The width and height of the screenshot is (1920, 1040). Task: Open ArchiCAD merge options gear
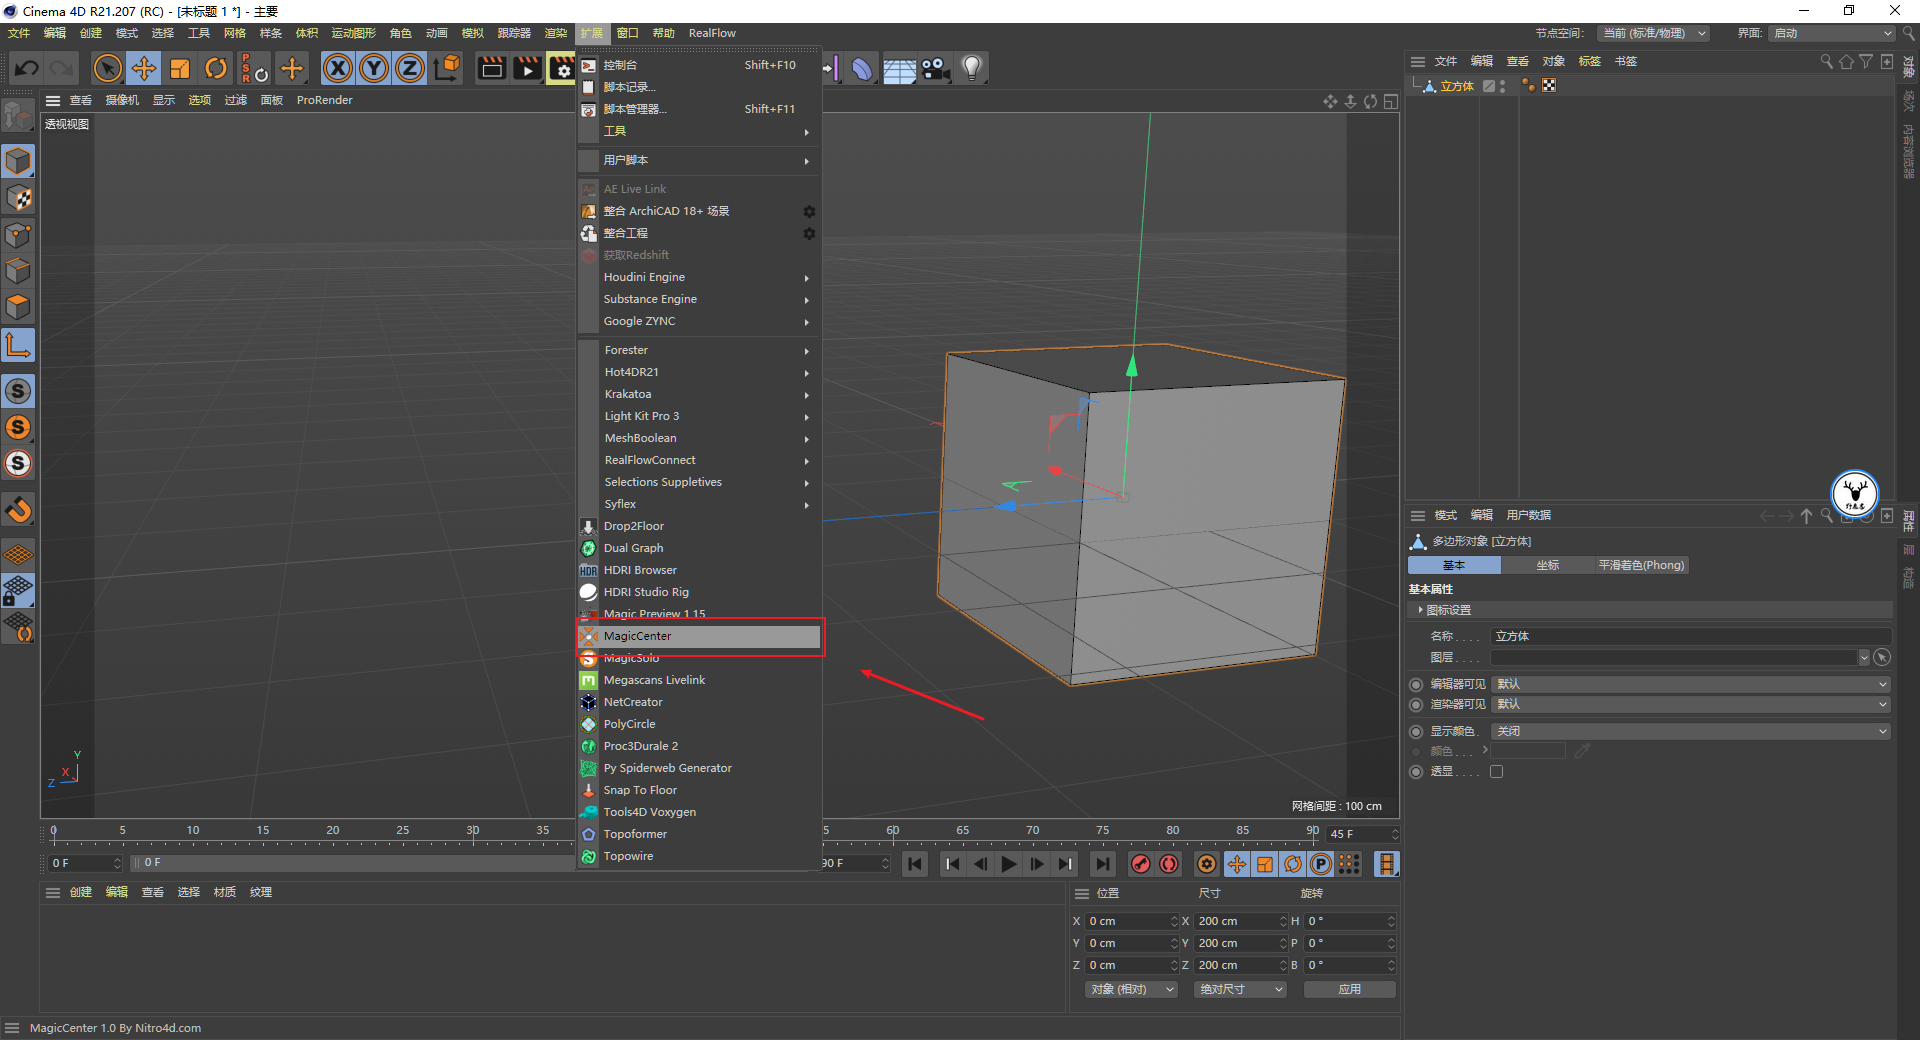(x=809, y=211)
